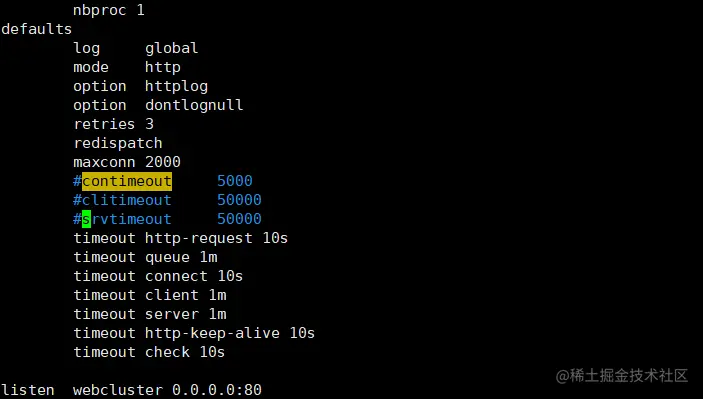
Task: Click the option httplog line
Action: pyautogui.click(x=140, y=86)
